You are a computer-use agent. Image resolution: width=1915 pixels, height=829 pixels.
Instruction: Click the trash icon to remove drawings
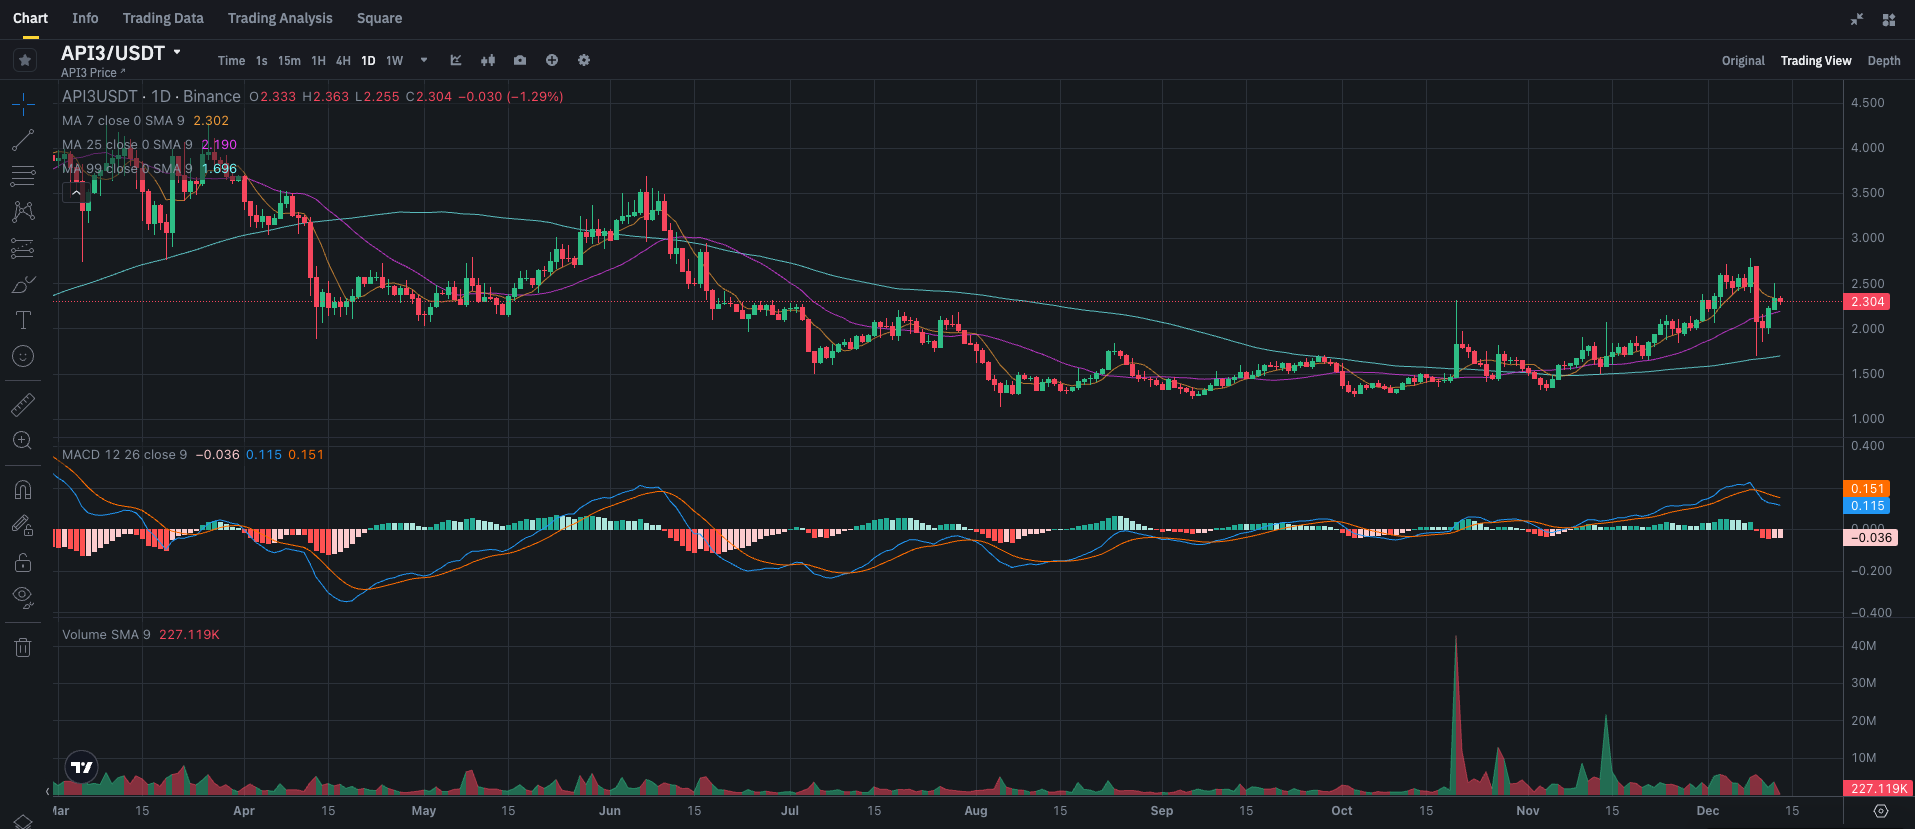tap(23, 648)
